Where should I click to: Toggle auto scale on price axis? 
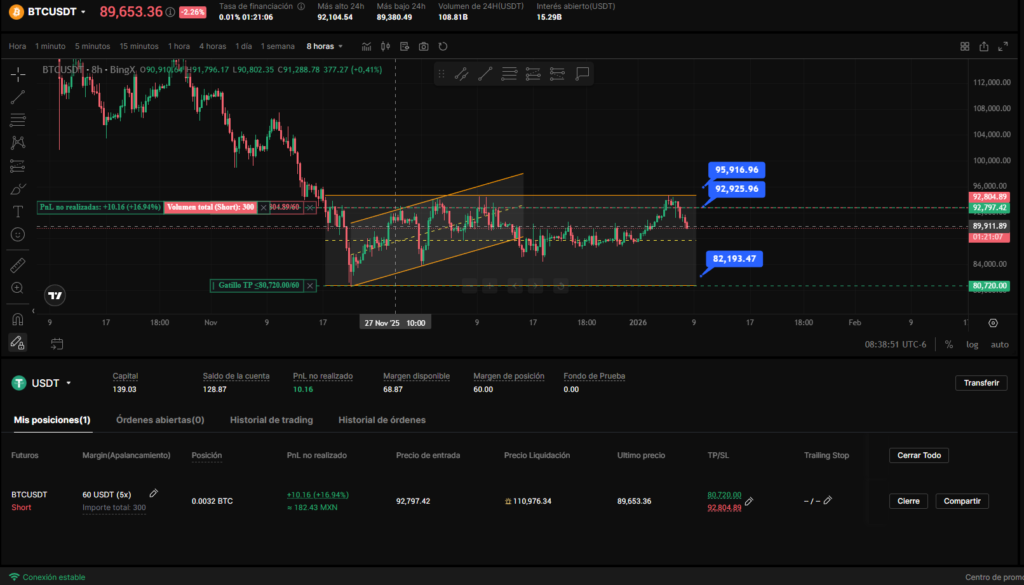tap(999, 344)
